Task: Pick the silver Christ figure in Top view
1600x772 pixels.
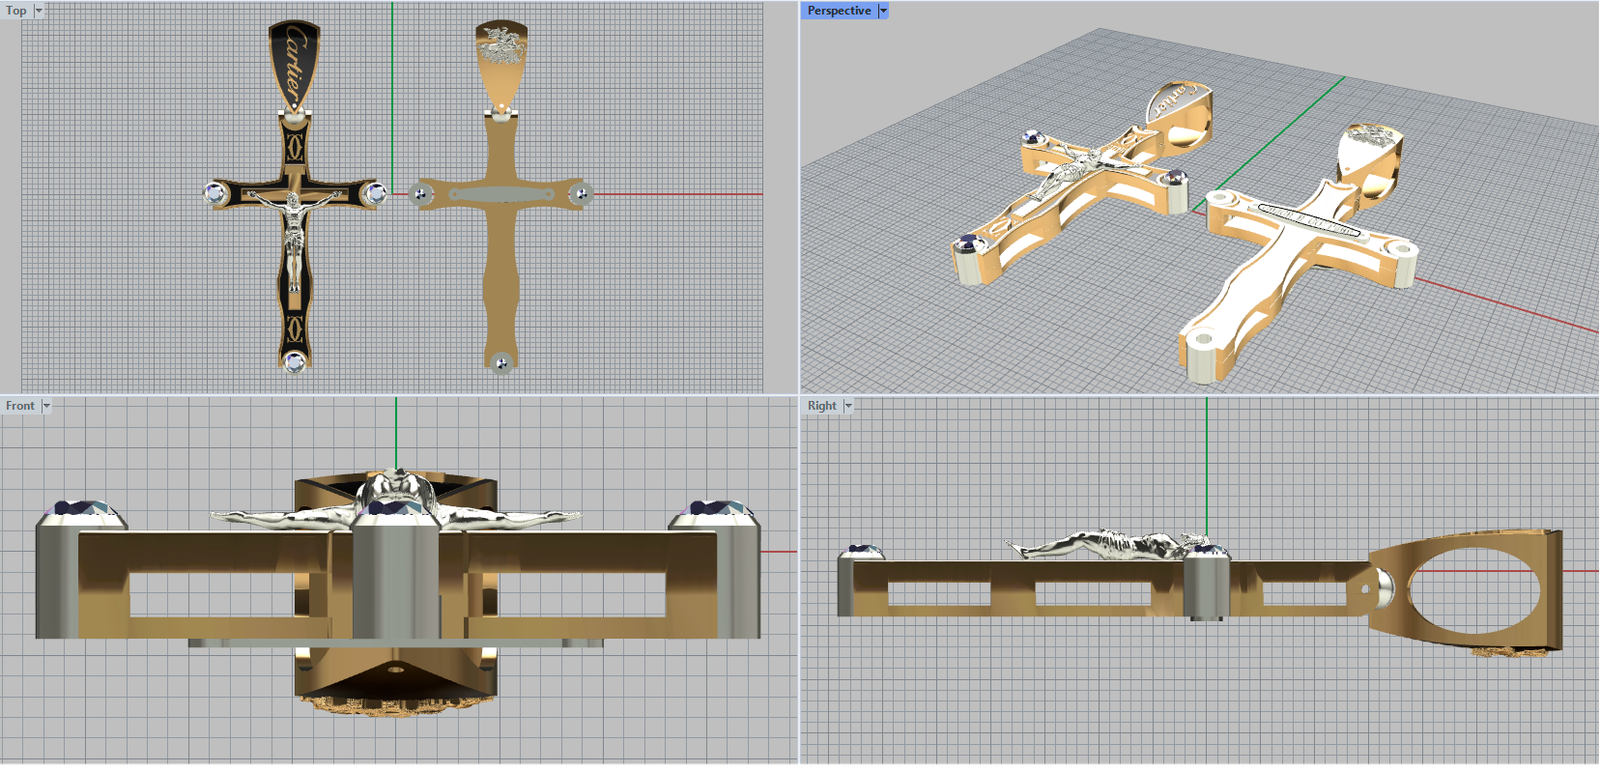Action: point(294,230)
